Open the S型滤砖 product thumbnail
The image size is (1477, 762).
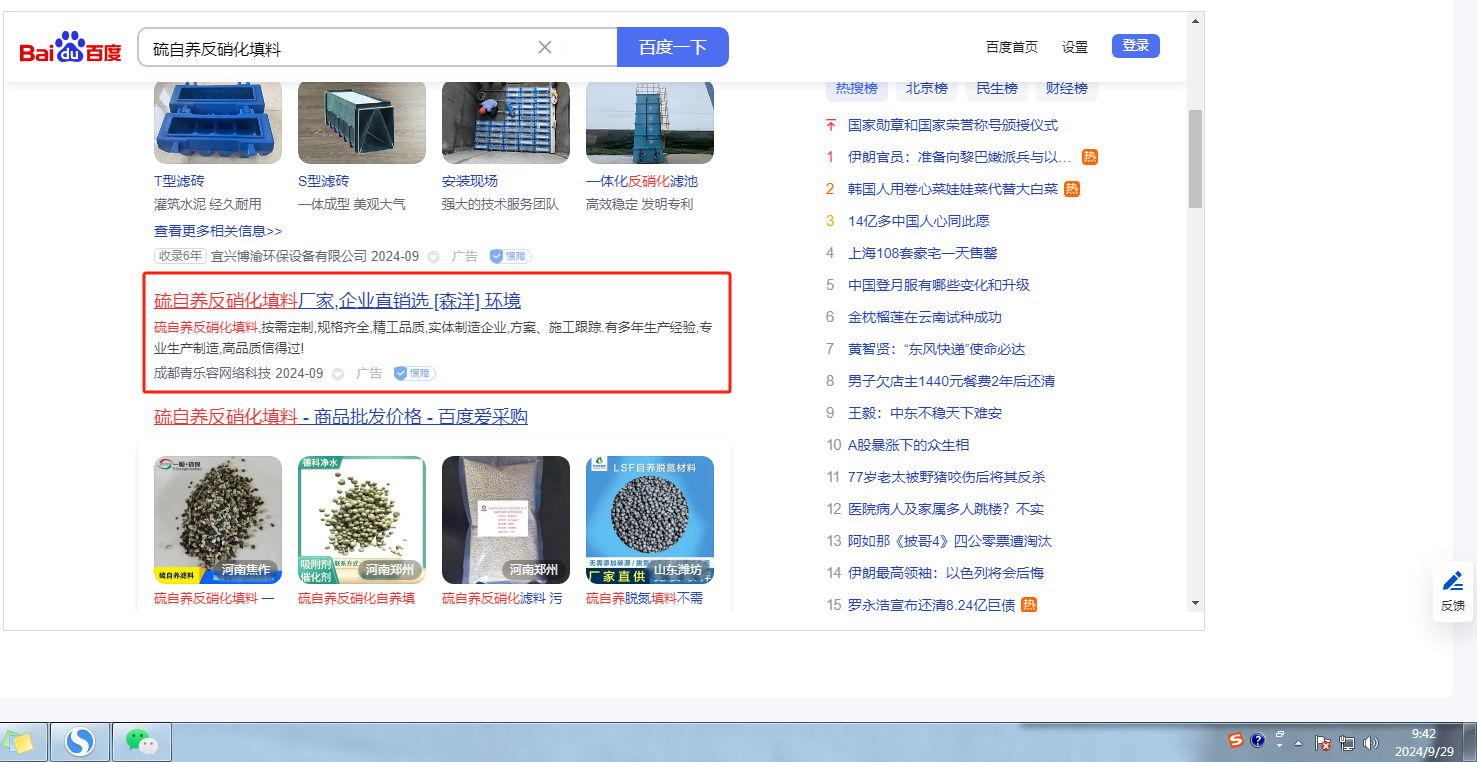(x=362, y=122)
